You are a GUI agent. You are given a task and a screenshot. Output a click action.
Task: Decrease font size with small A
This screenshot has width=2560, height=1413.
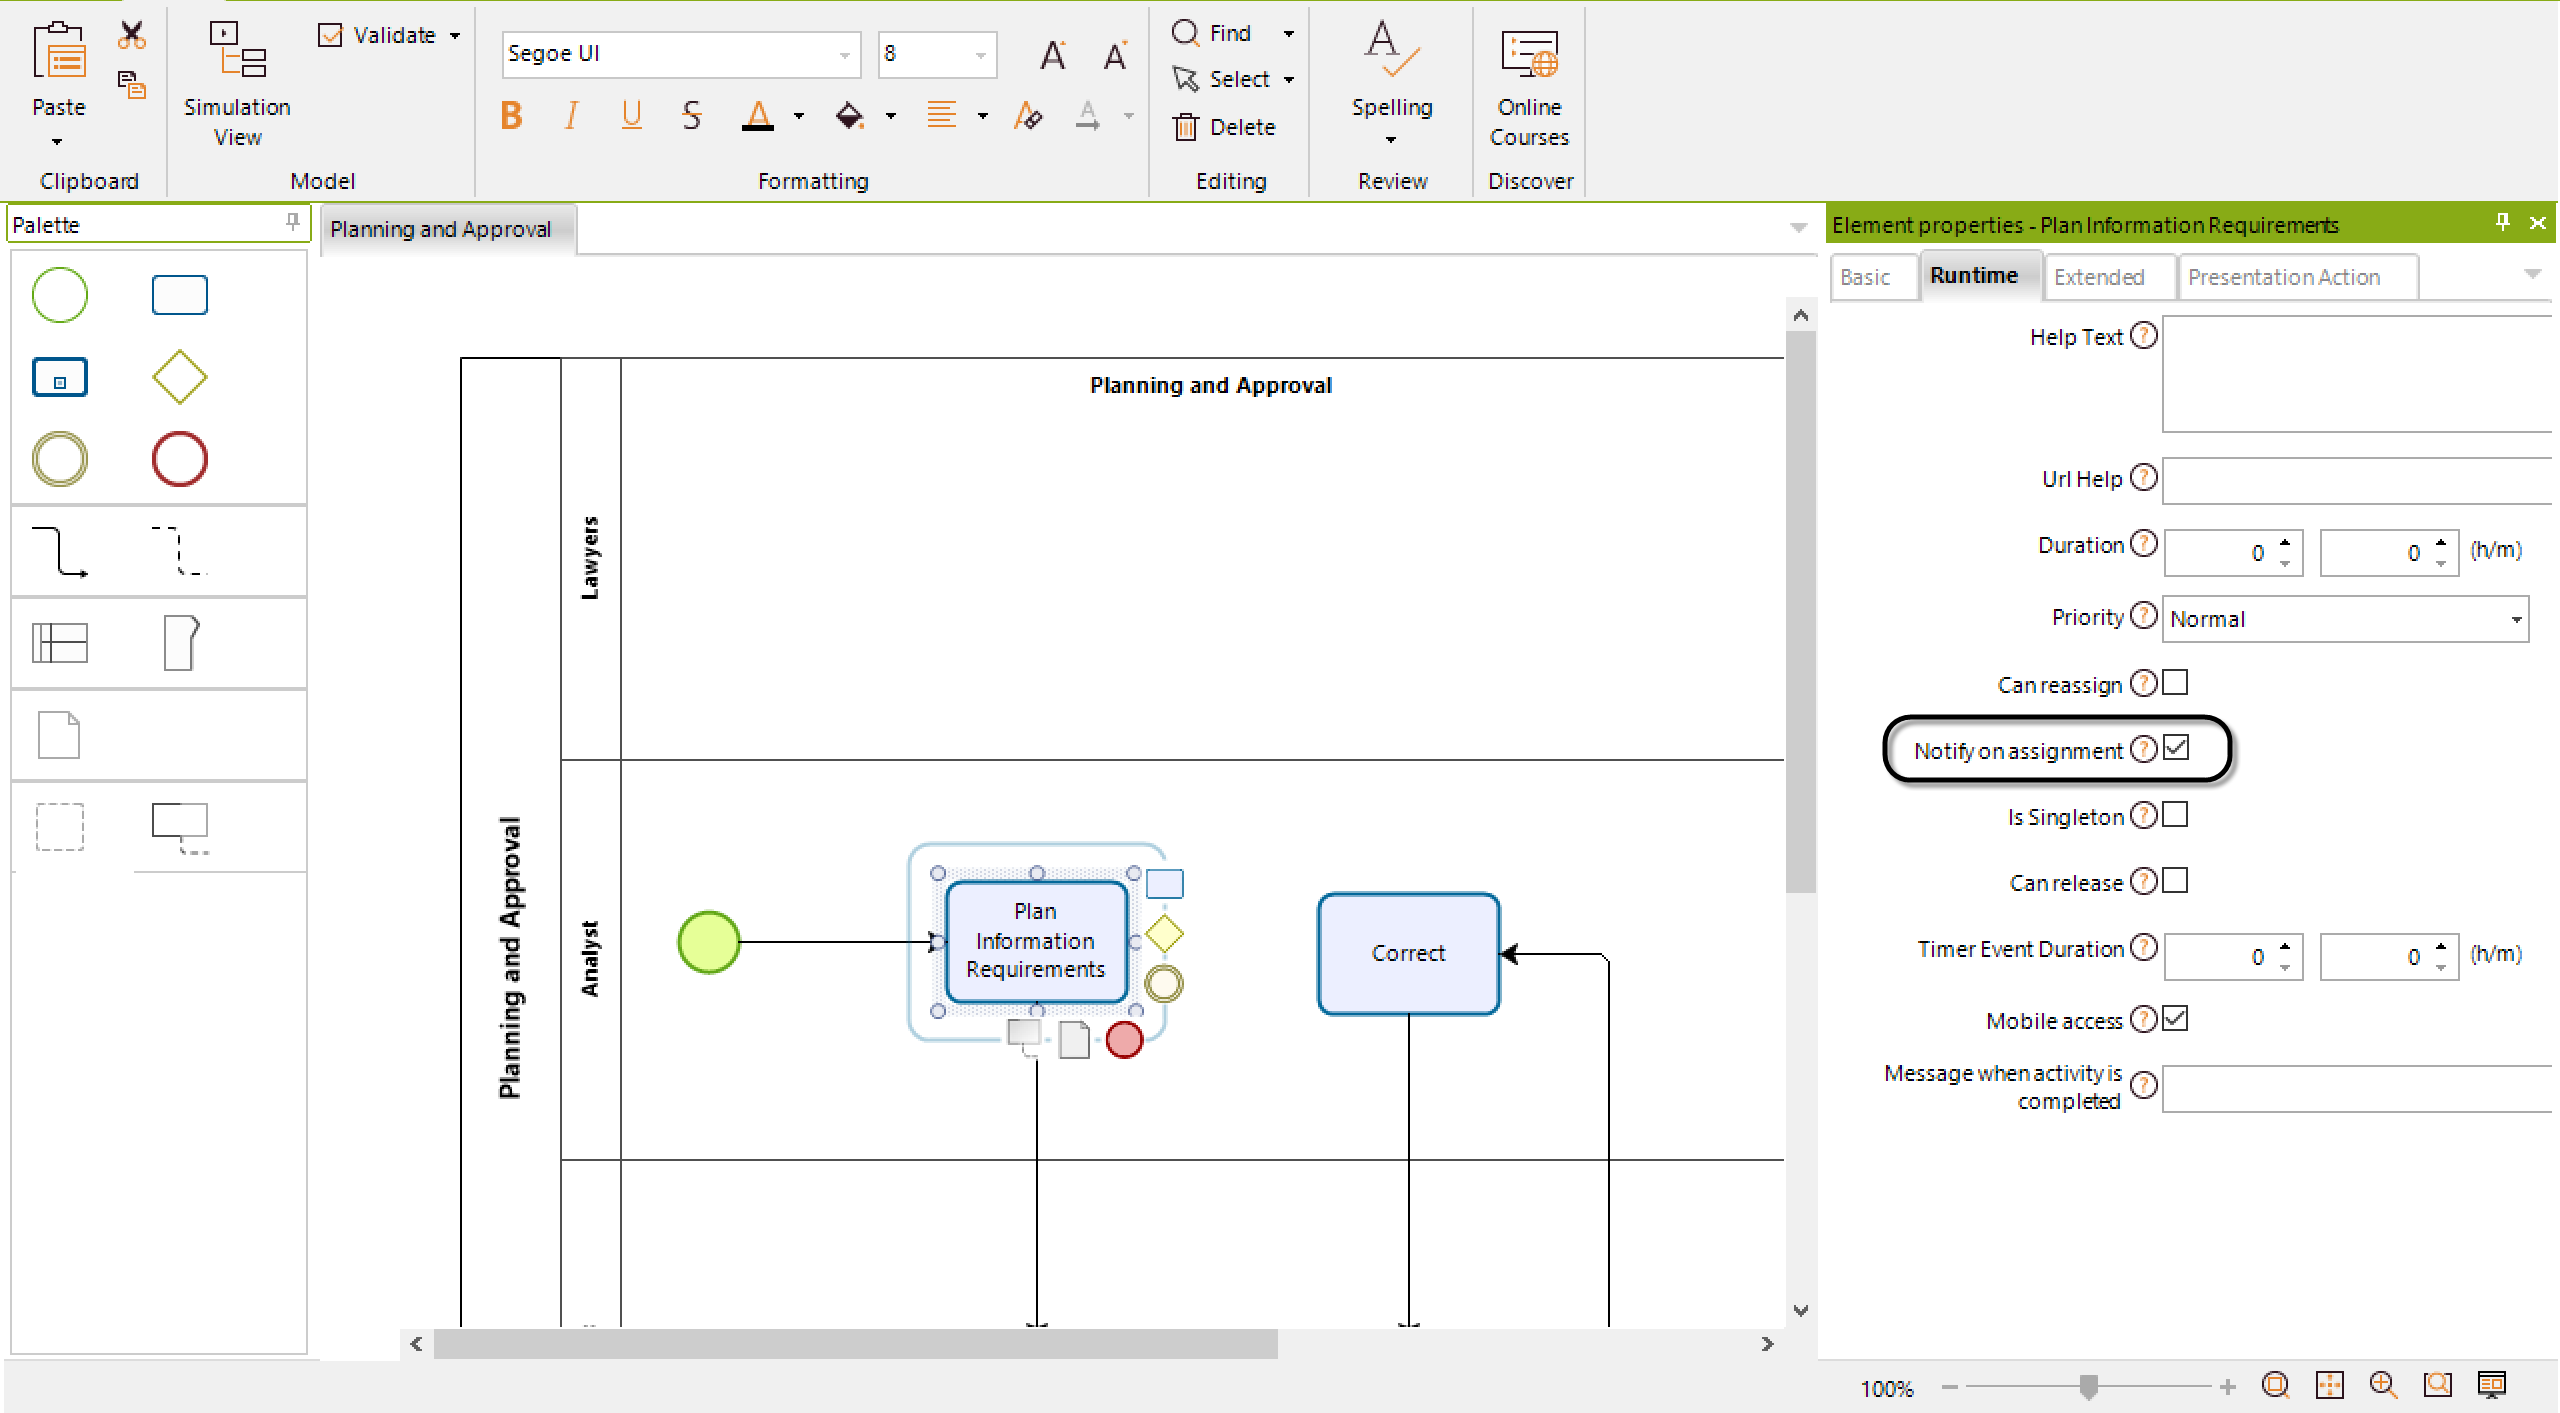(x=1115, y=54)
